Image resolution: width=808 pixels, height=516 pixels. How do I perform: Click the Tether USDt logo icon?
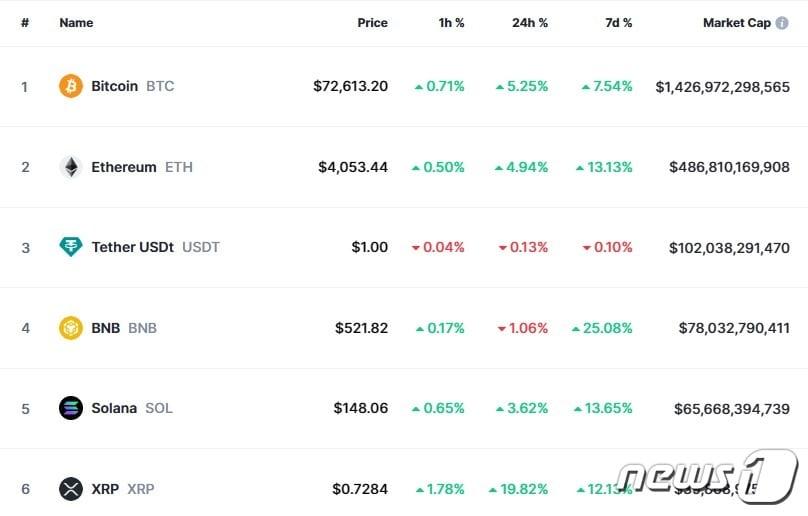[70, 247]
